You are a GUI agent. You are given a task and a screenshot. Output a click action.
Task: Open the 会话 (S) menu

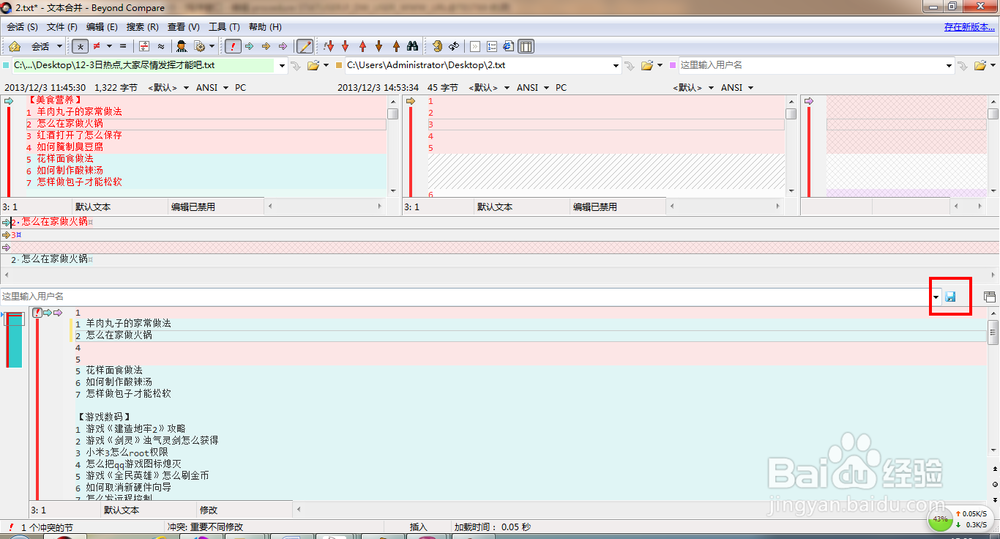22,27
